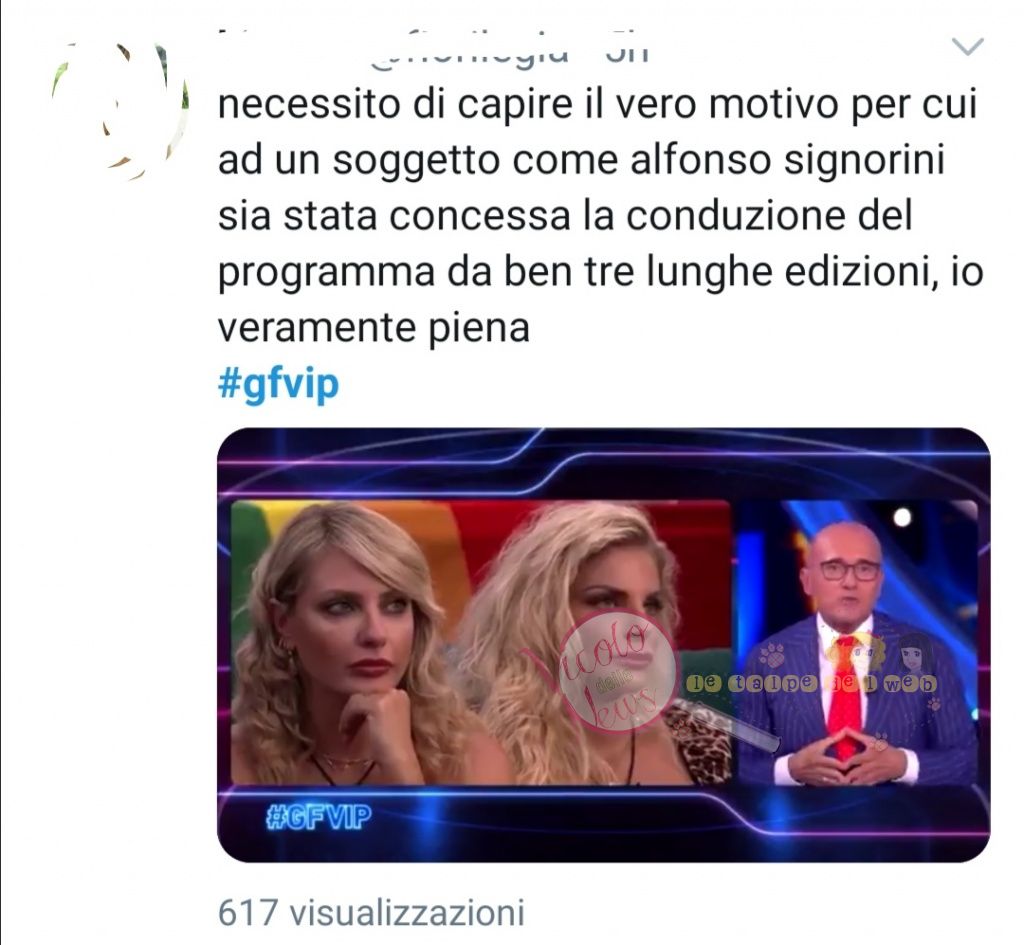The image size is (1024, 945).
Task: Play the embedded GFVIP video clip
Action: (x=603, y=645)
